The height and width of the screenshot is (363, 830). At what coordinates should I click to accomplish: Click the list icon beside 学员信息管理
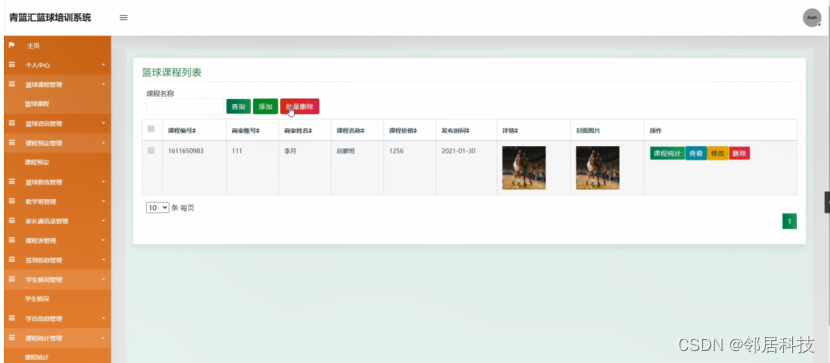click(x=12, y=318)
